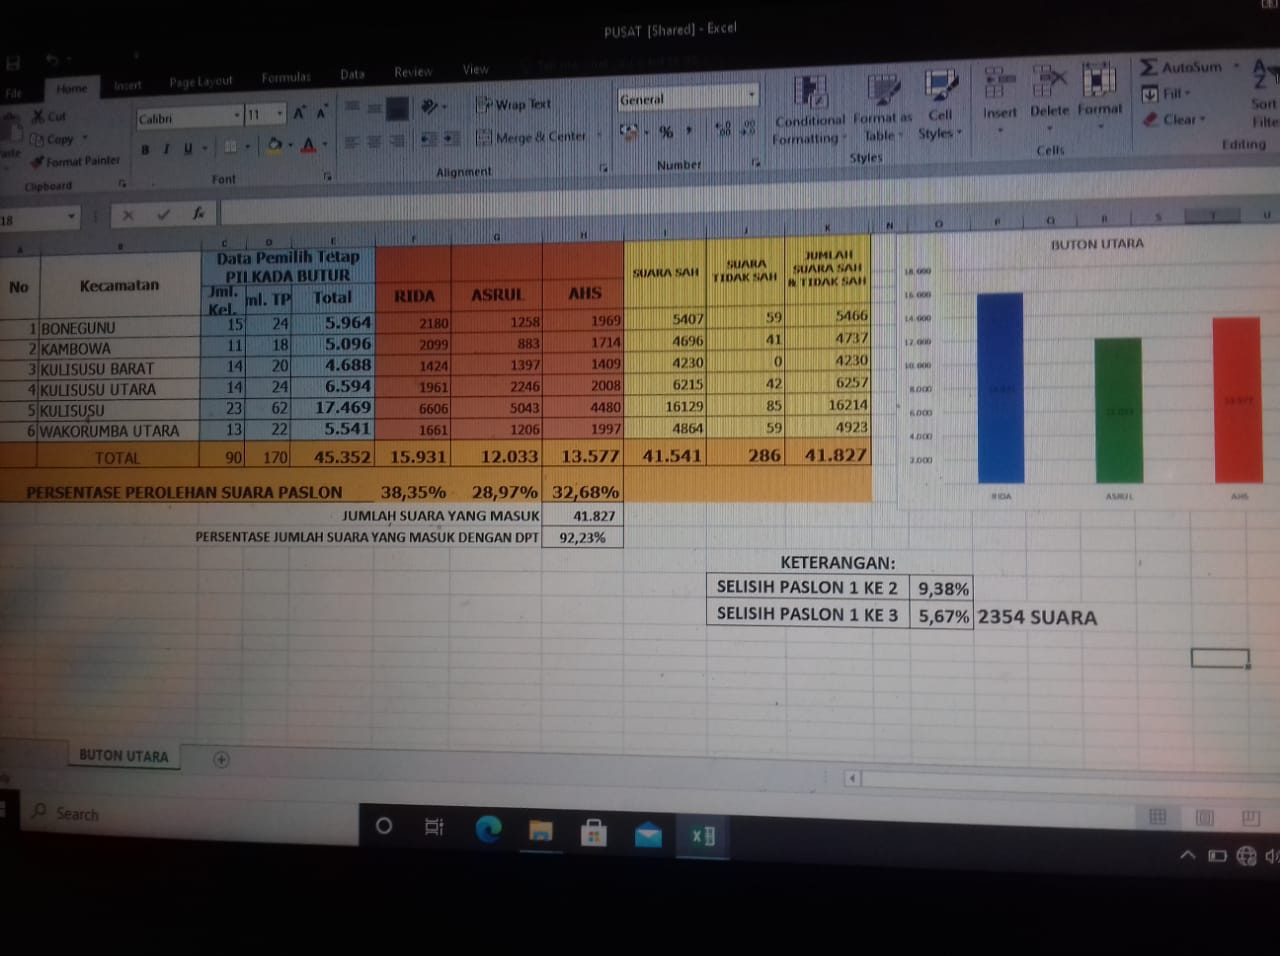Open the font size dropdown
Image resolution: width=1280 pixels, height=956 pixels.
pyautogui.click(x=280, y=114)
